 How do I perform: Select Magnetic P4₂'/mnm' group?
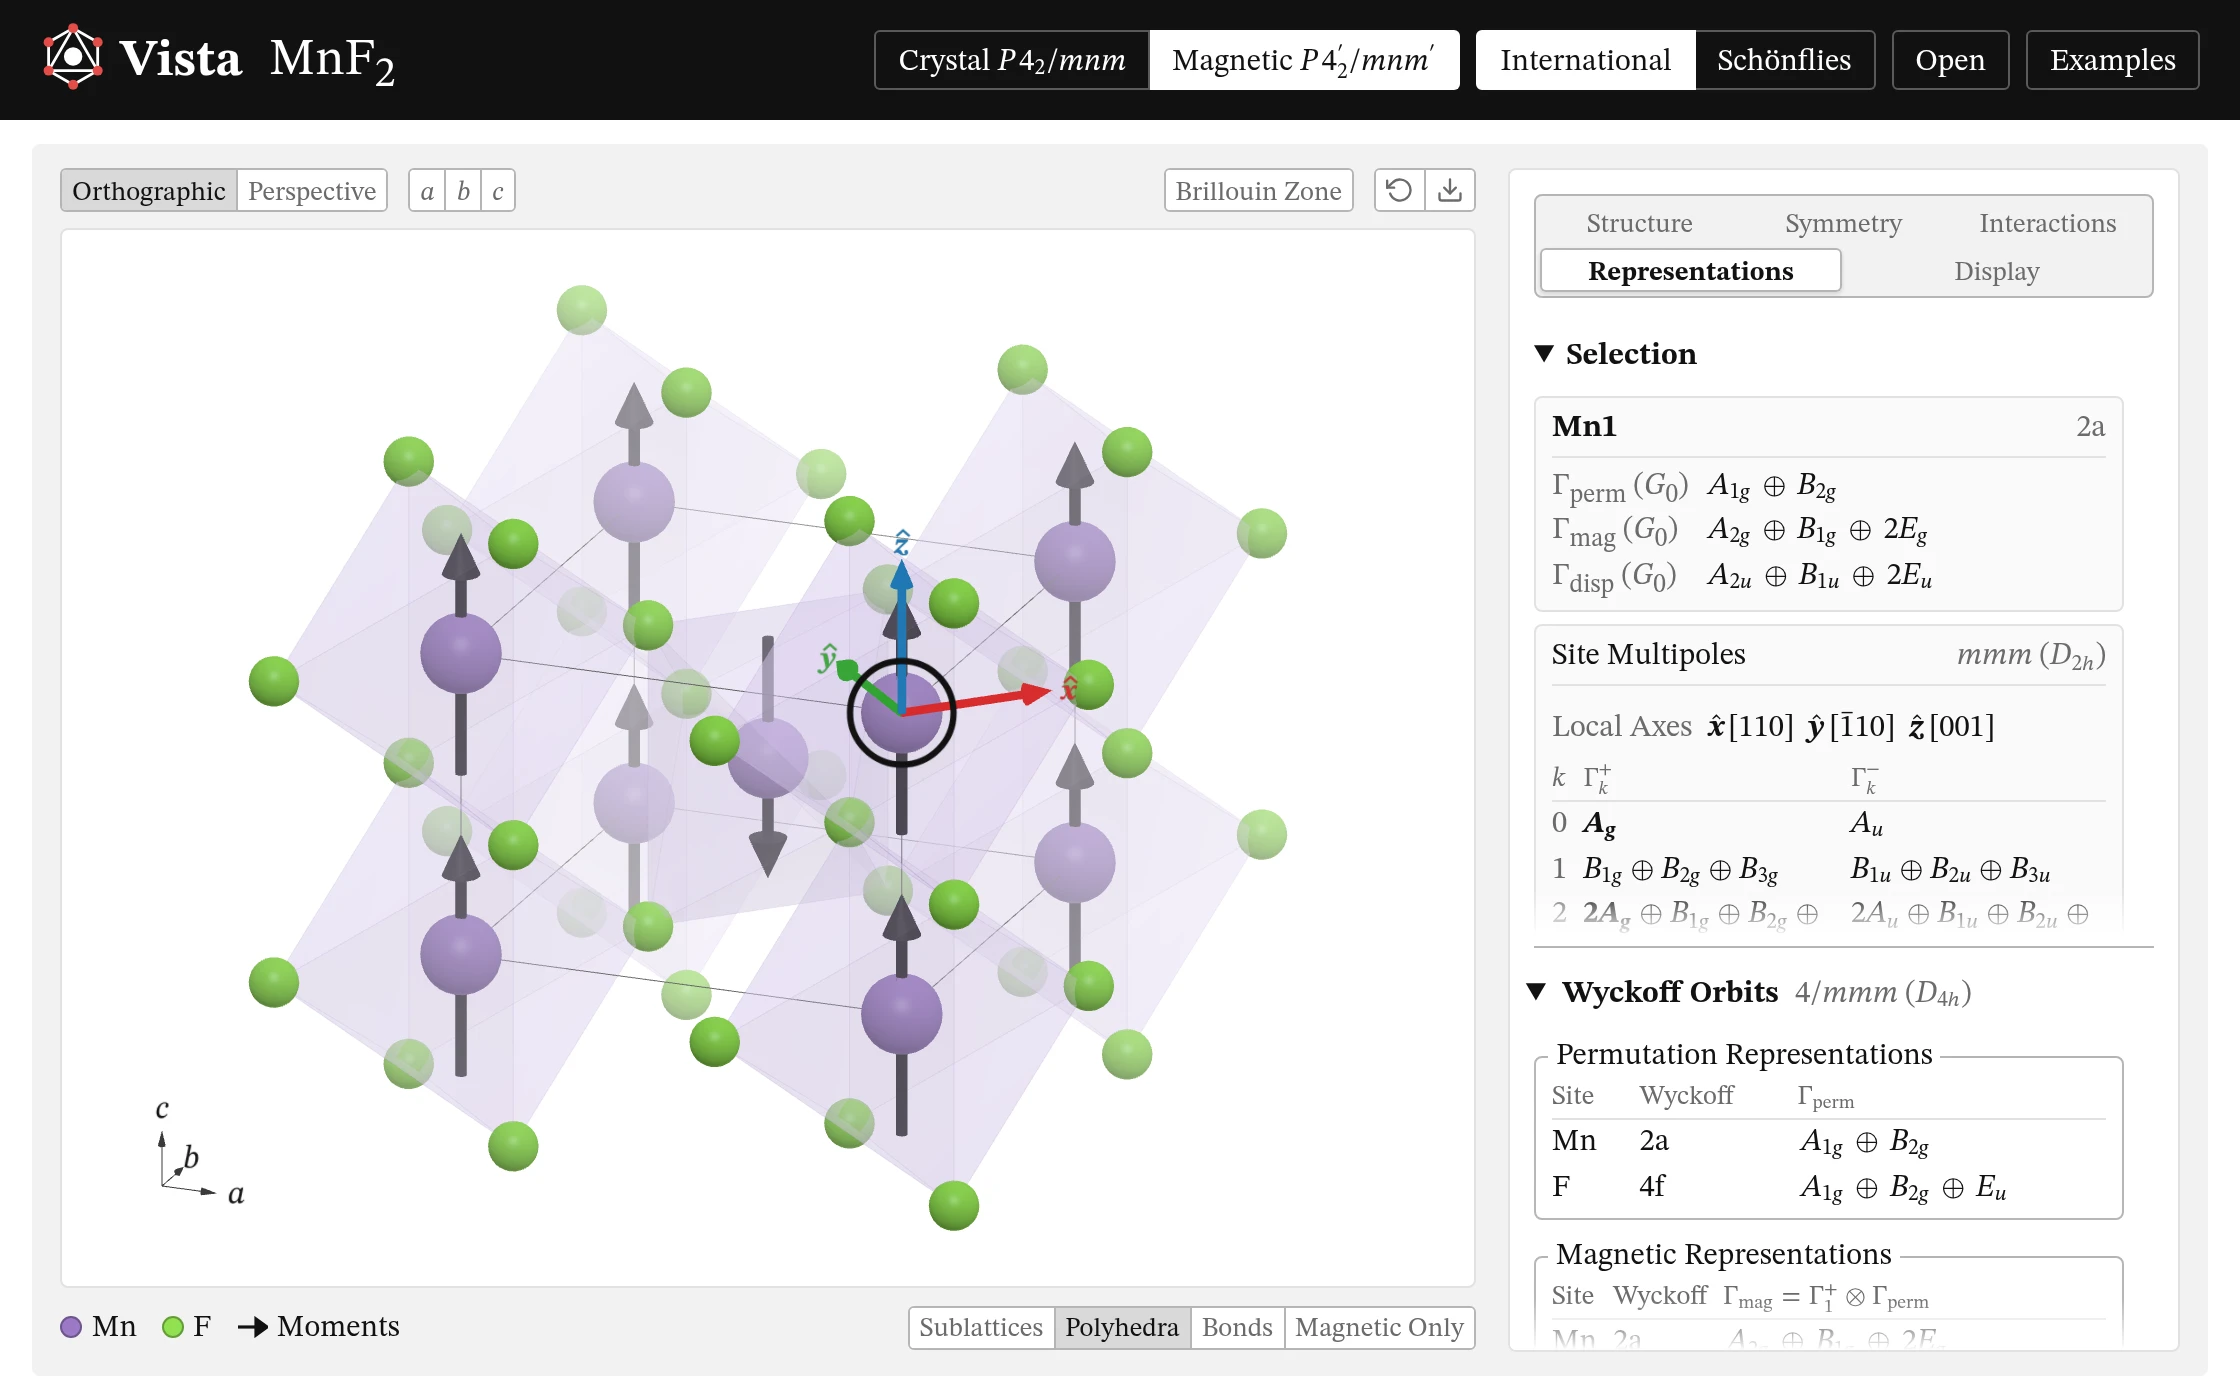point(1304,60)
